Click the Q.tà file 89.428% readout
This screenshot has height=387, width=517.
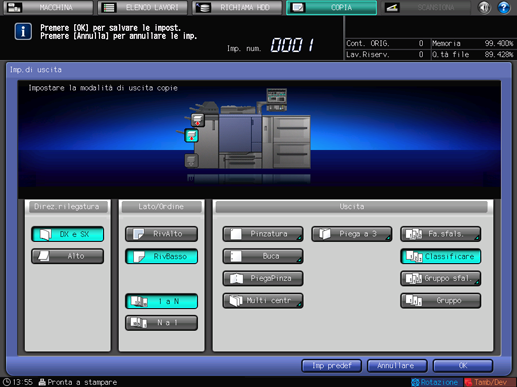pyautogui.click(x=473, y=54)
